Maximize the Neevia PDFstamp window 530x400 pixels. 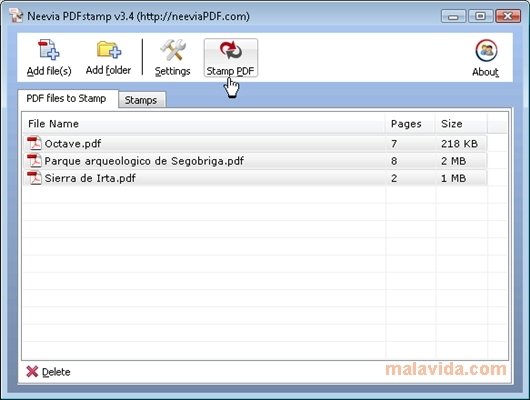point(481,16)
